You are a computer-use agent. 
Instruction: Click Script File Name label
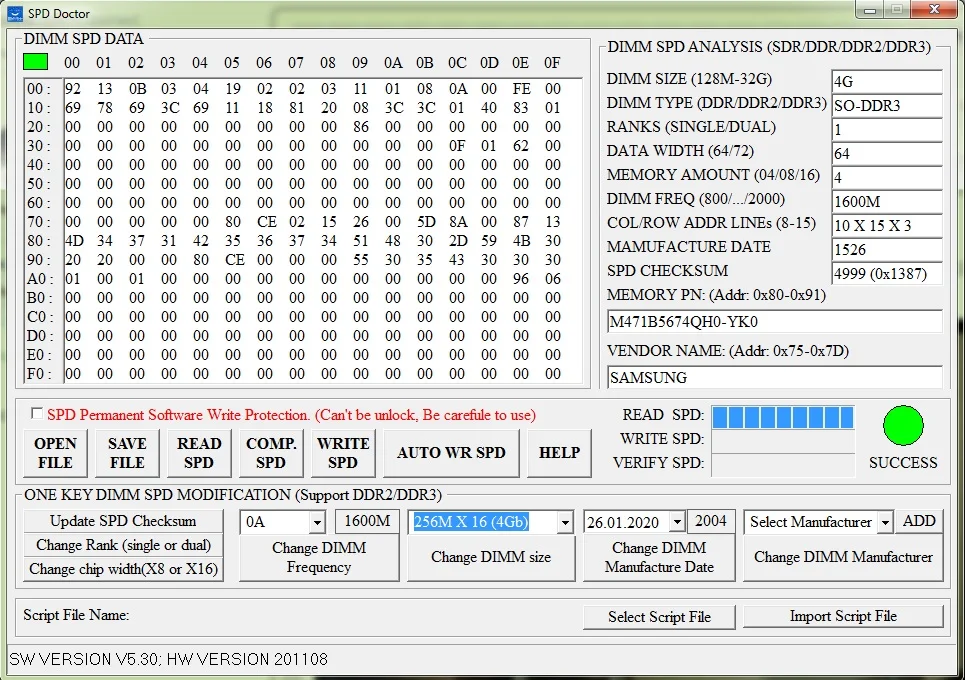[76, 615]
